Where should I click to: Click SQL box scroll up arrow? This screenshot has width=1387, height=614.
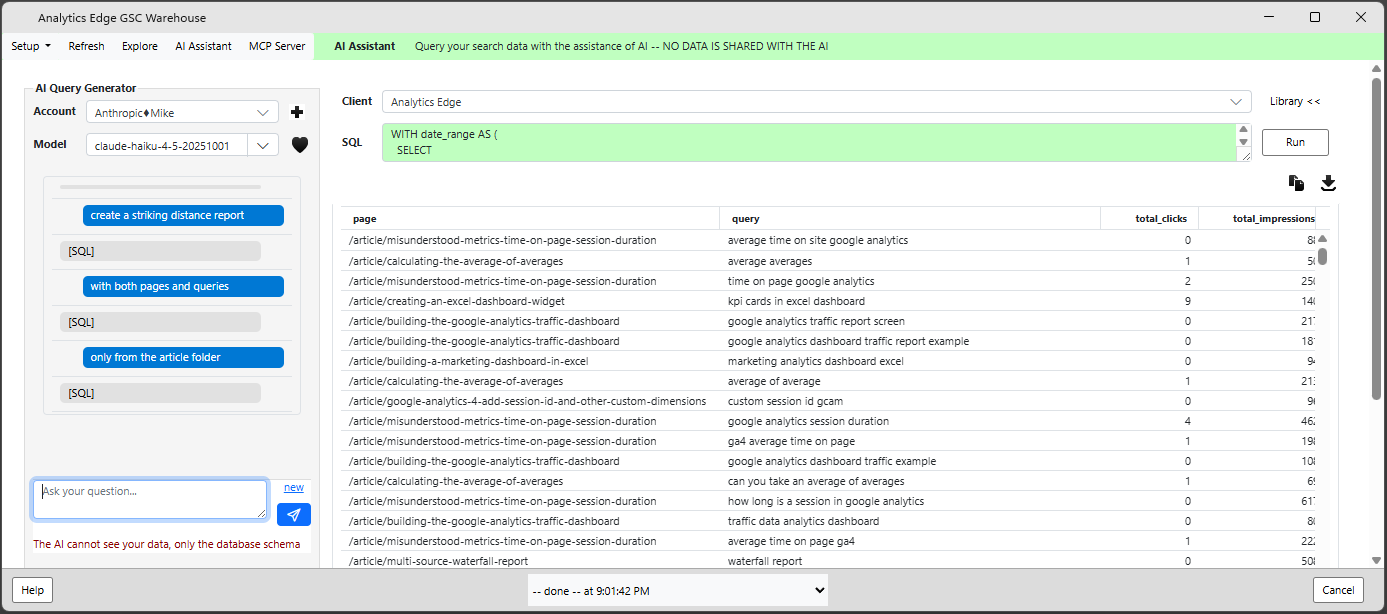click(x=1244, y=129)
